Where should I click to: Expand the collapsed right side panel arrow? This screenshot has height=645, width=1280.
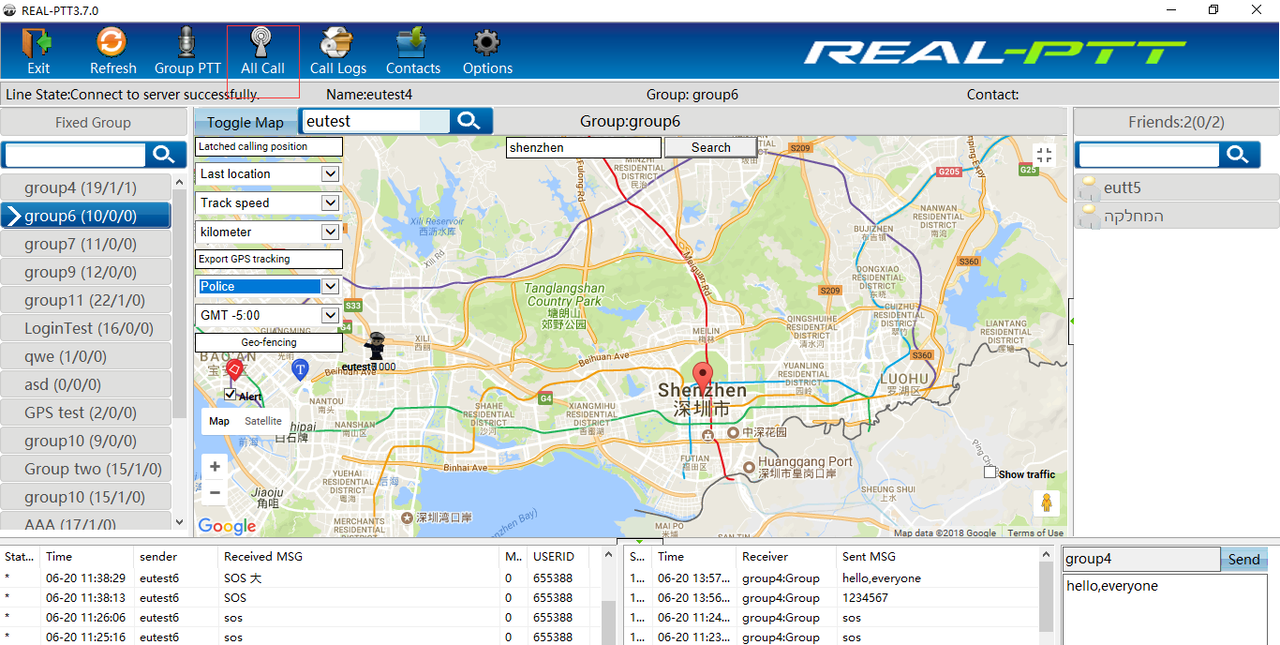(1071, 321)
